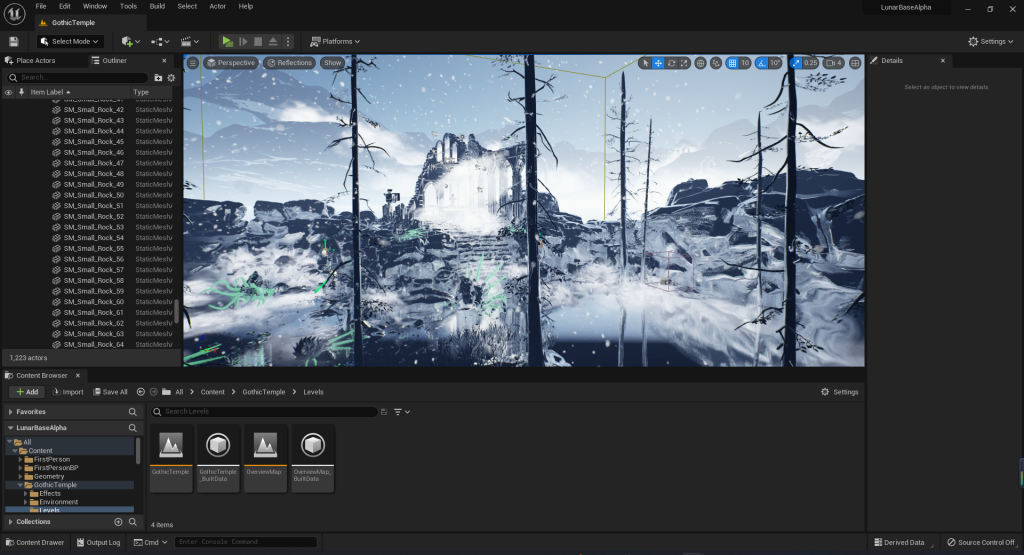Image resolution: width=1024 pixels, height=555 pixels.
Task: Click the Add button in Content Browser
Action: click(x=27, y=392)
